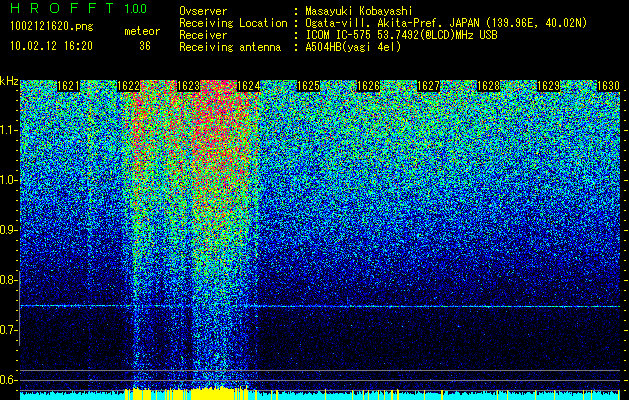Select the receiver text ICOM IC-575 53.7492 MHz USB
629x400 pixels.
pos(401,35)
